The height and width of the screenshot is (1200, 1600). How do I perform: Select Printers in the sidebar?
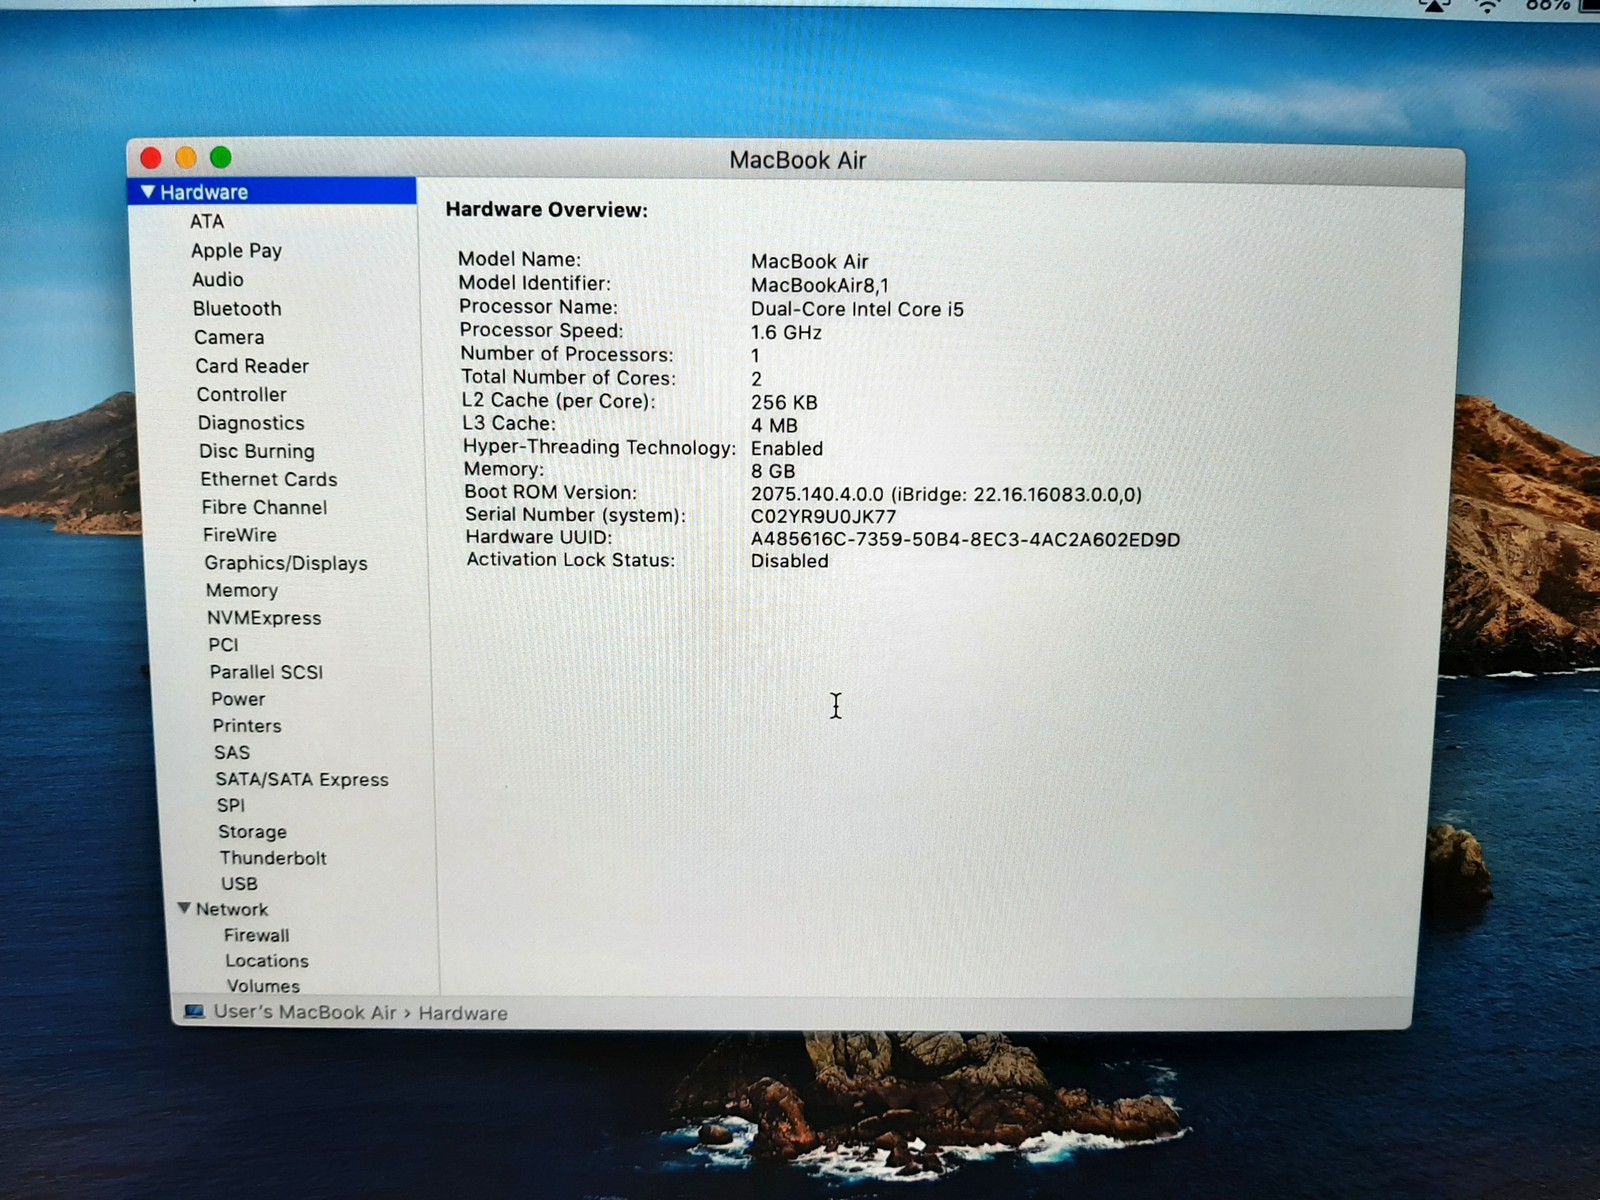coord(247,726)
